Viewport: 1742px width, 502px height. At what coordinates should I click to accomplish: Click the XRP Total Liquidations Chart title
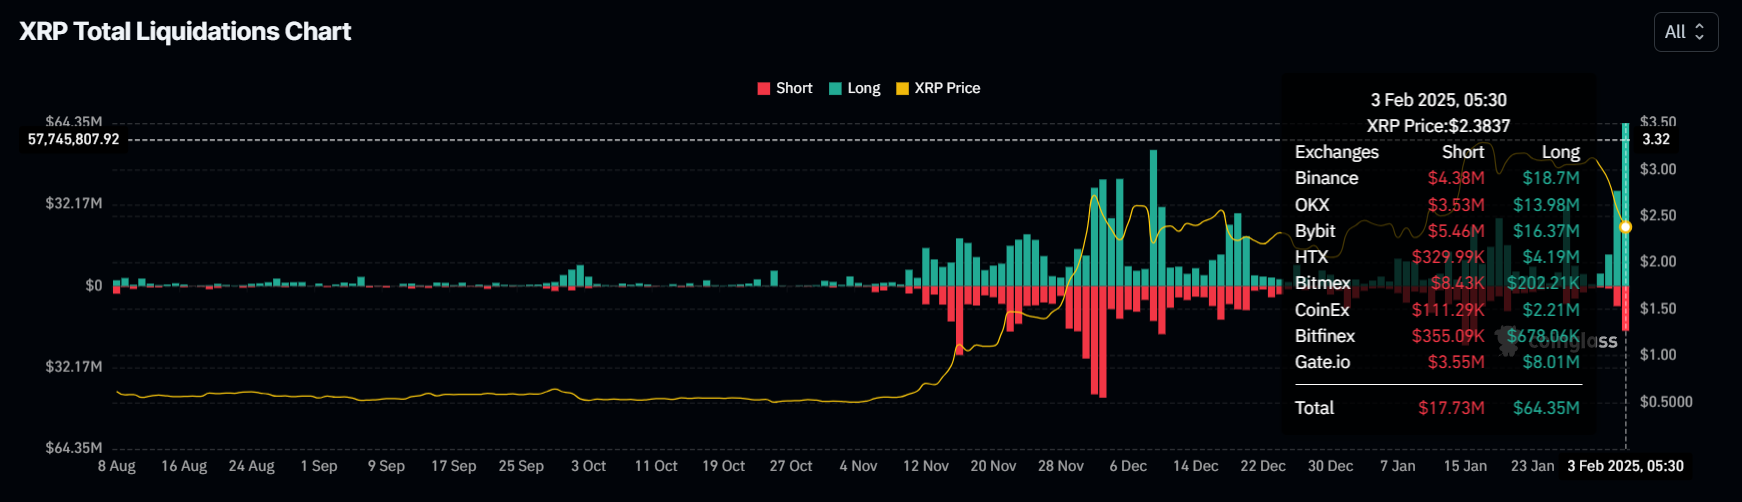coord(185,32)
